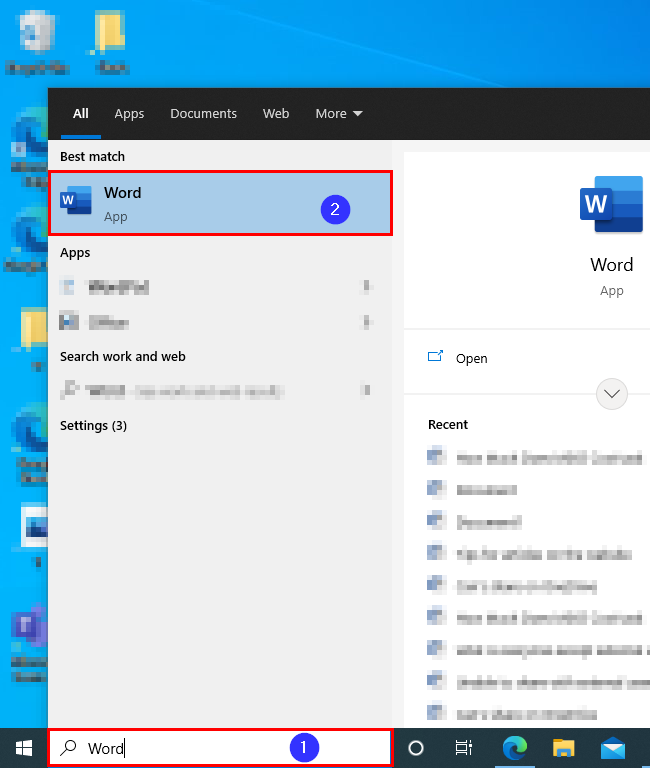Open Task View from the taskbar
Viewport: 650px width, 768px height.
point(463,748)
